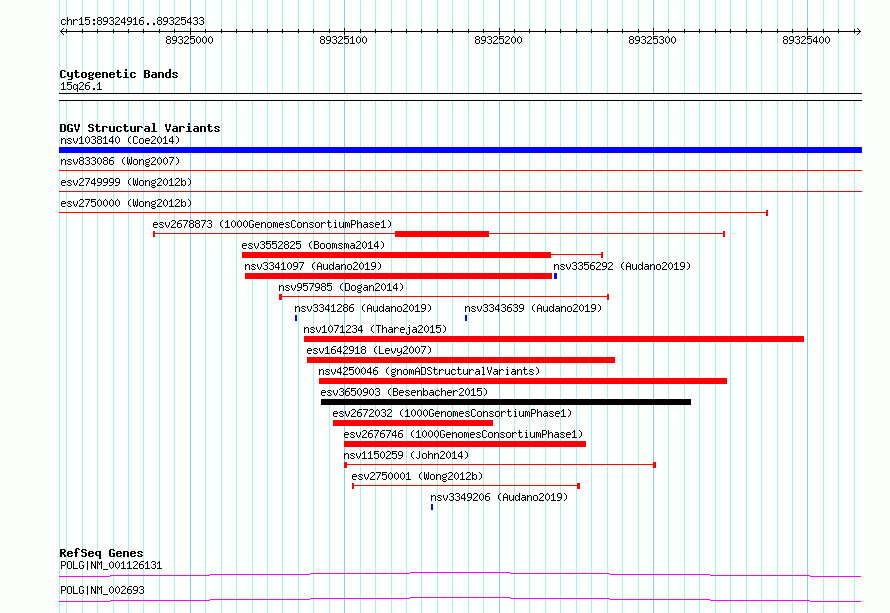
Task: Open the RefSeq Genes track title
Action: (x=101, y=553)
